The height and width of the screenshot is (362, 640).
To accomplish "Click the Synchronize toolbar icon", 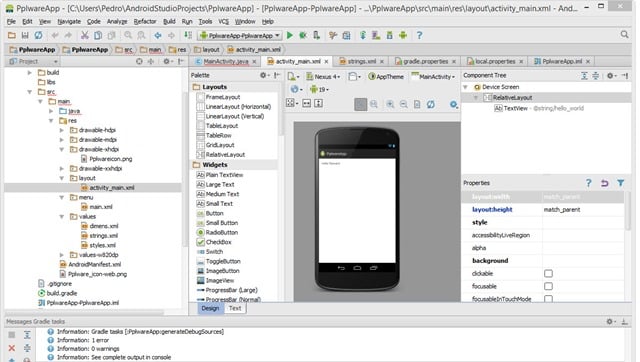I will tap(38, 36).
